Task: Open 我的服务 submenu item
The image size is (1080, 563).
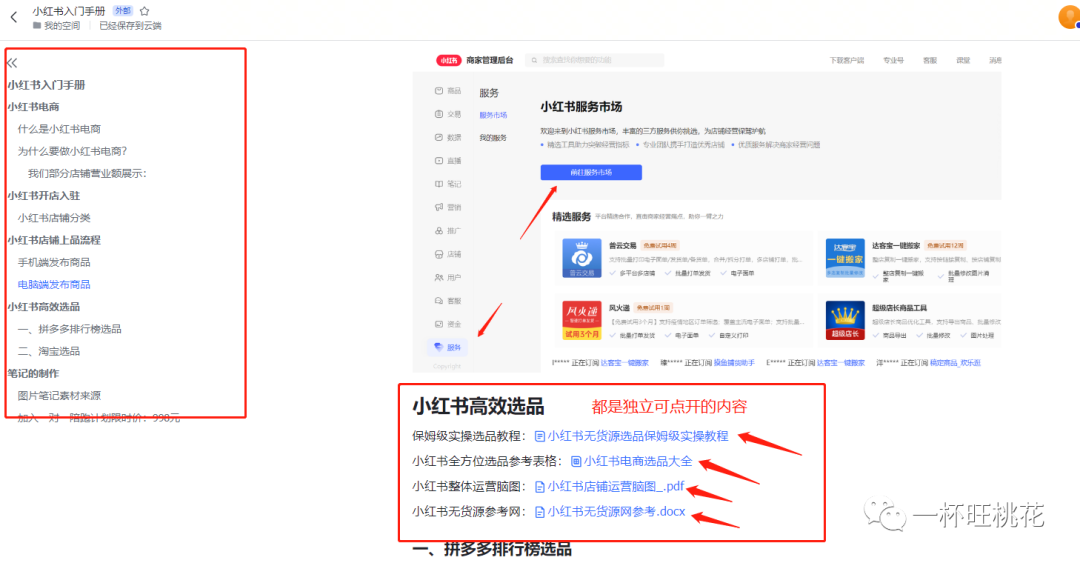Action: [493, 138]
